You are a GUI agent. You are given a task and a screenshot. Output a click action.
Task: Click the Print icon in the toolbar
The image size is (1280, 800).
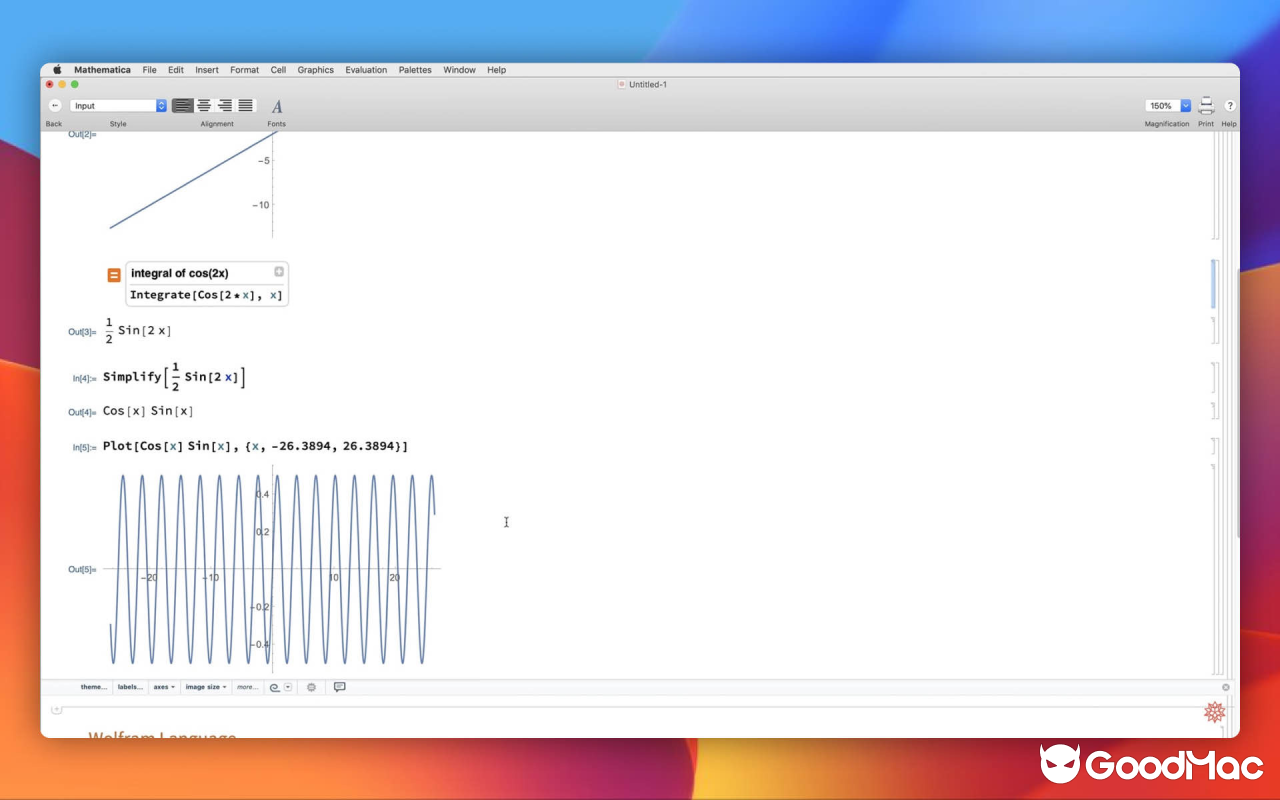coord(1206,105)
